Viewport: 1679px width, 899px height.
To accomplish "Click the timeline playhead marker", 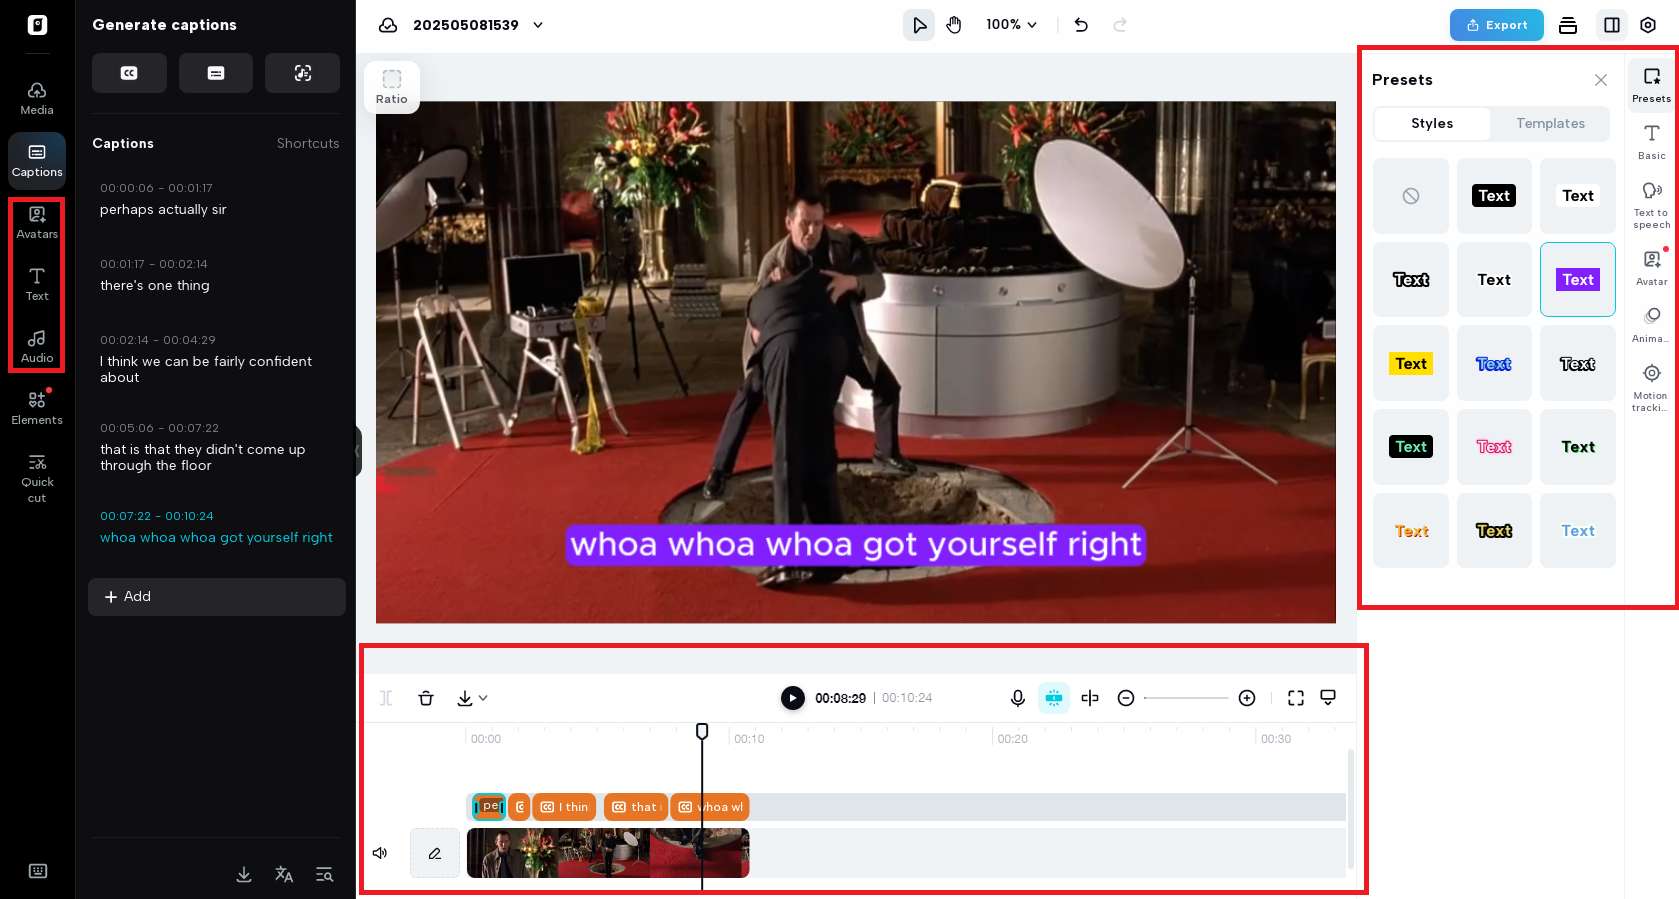I will pos(702,732).
